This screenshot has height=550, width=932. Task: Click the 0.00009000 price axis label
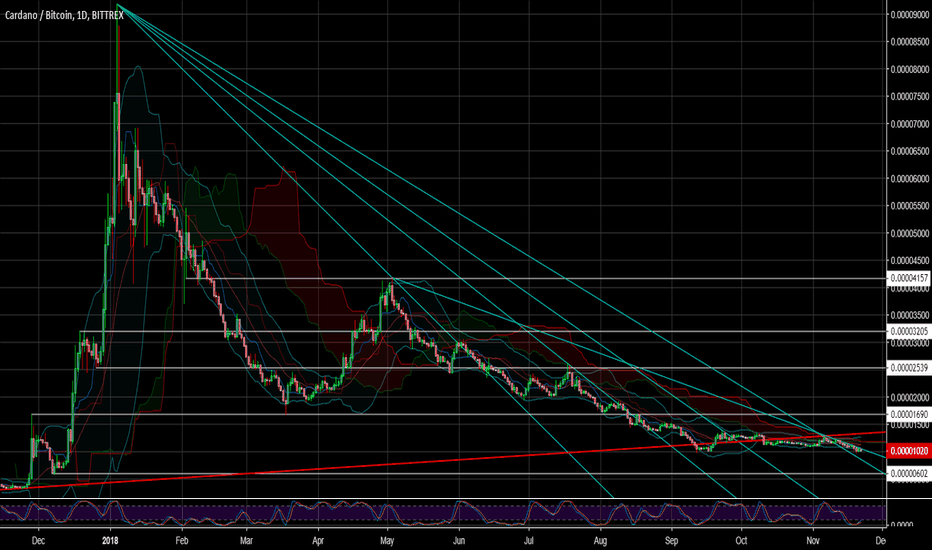pos(909,15)
